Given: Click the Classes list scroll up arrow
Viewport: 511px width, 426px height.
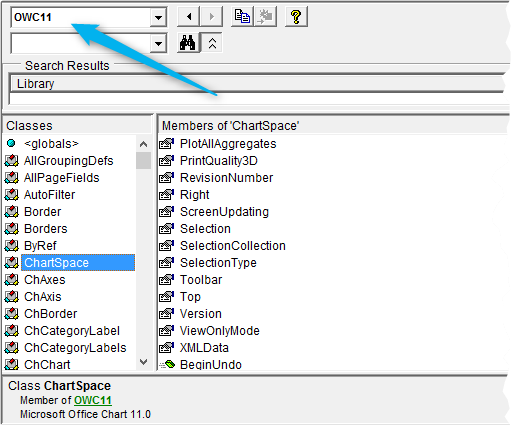Looking at the screenshot, I should (x=144, y=144).
